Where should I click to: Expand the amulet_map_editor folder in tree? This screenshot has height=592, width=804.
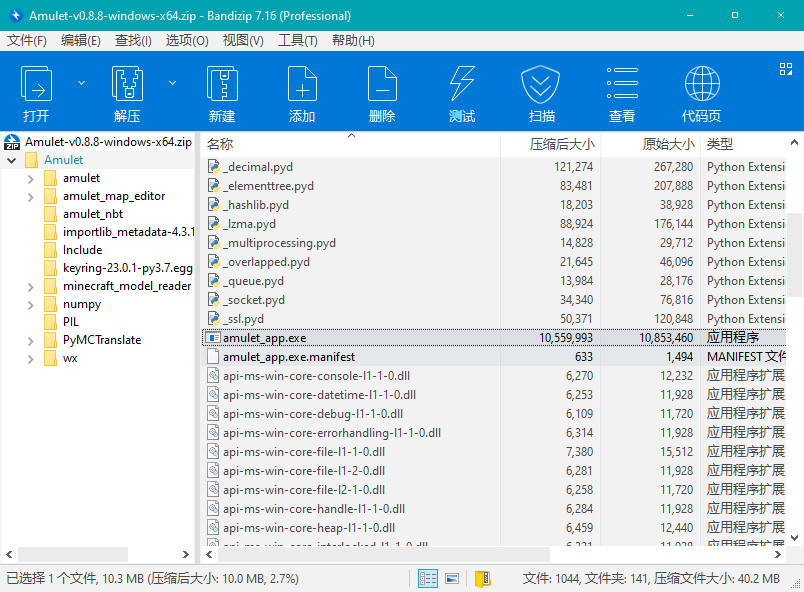31,196
